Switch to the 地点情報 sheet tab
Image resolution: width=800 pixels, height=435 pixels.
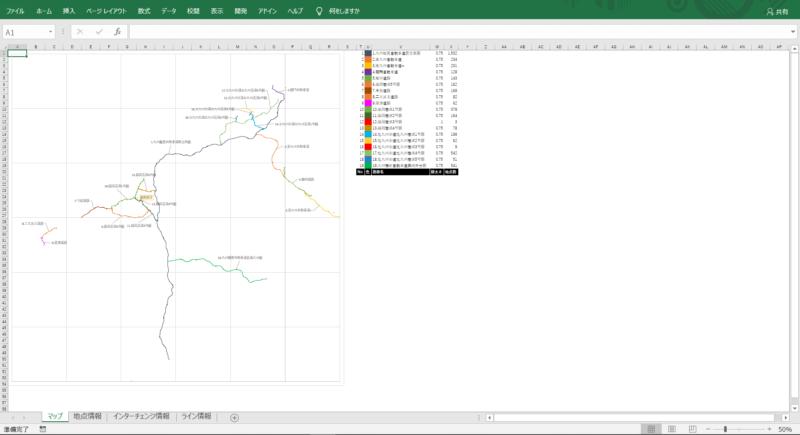tap(87, 417)
